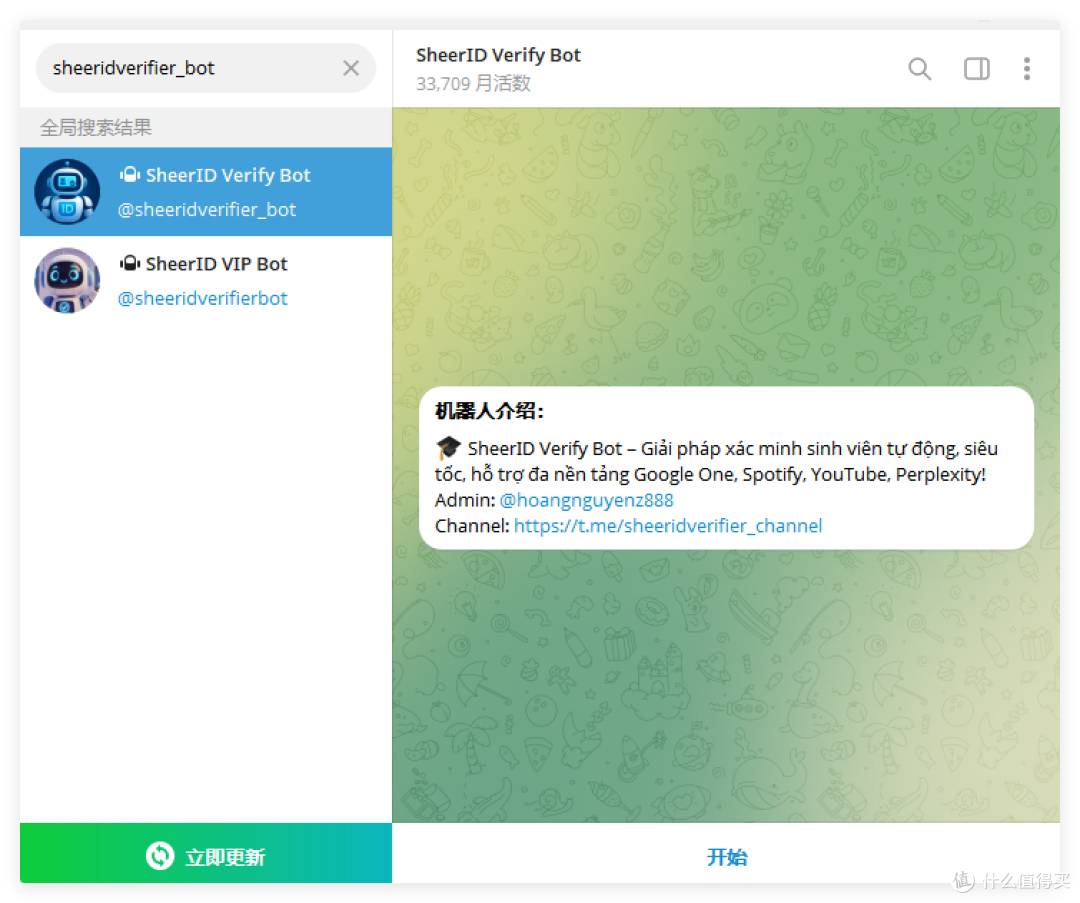Click the search box containing sheeridverifier_bot
The height and width of the screenshot is (903, 1080).
click(x=205, y=68)
